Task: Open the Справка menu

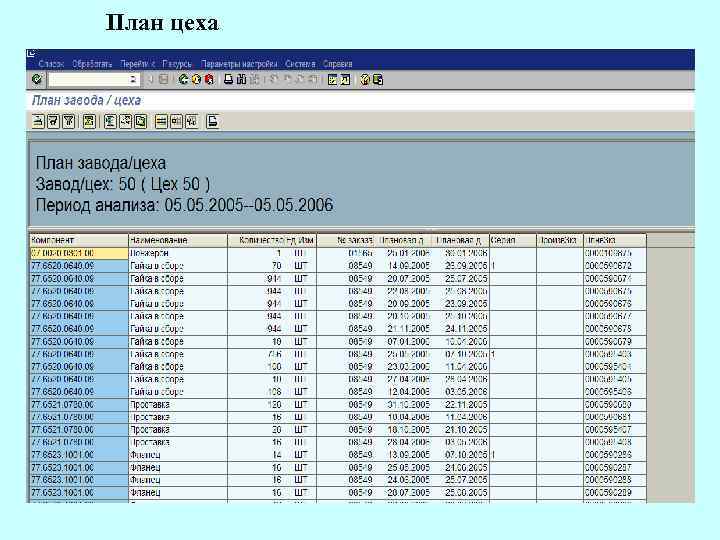Action: (338, 64)
